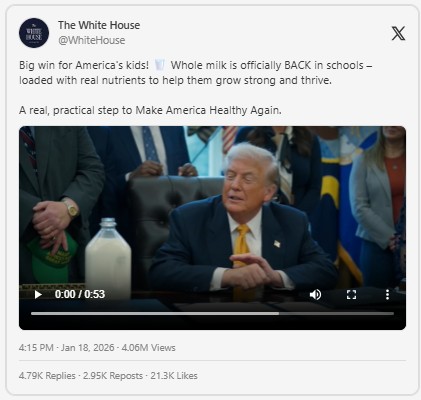Open The White House display name

(99, 25)
